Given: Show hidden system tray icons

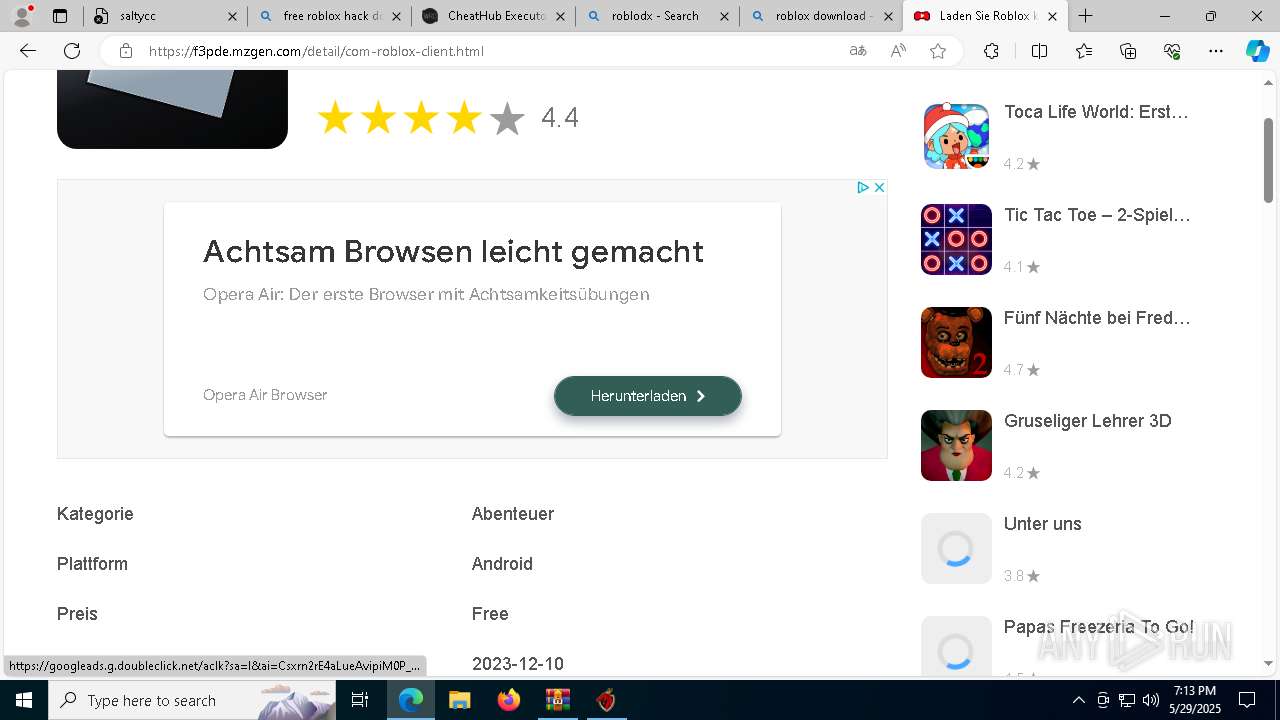Looking at the screenshot, I should (1078, 700).
